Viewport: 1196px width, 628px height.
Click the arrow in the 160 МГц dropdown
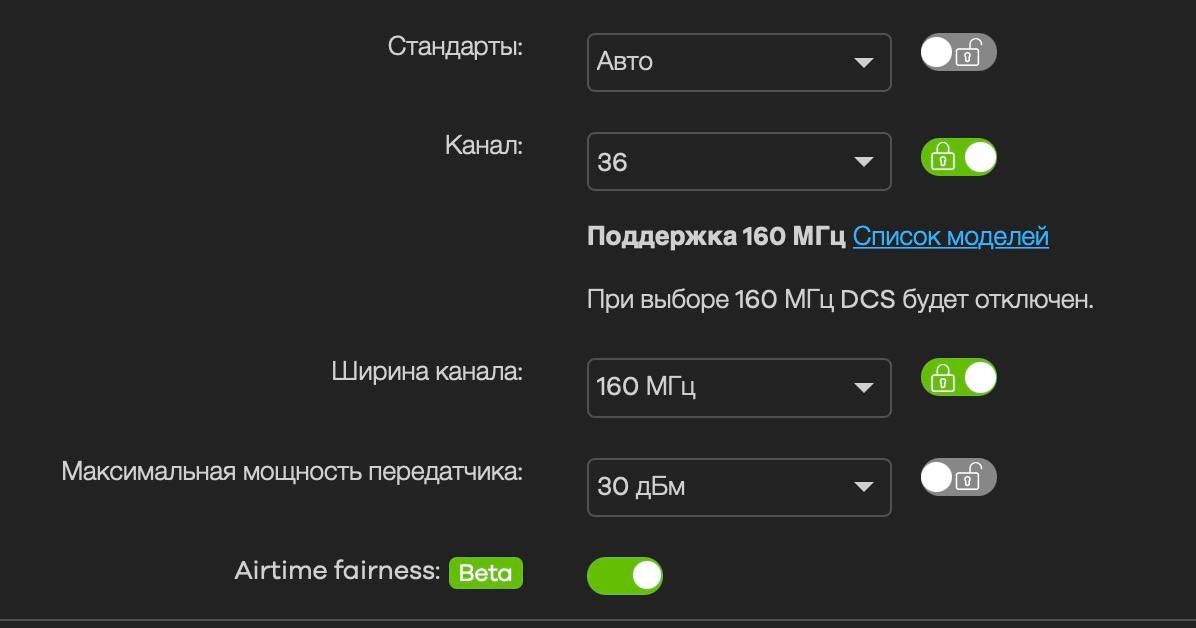[x=863, y=388]
